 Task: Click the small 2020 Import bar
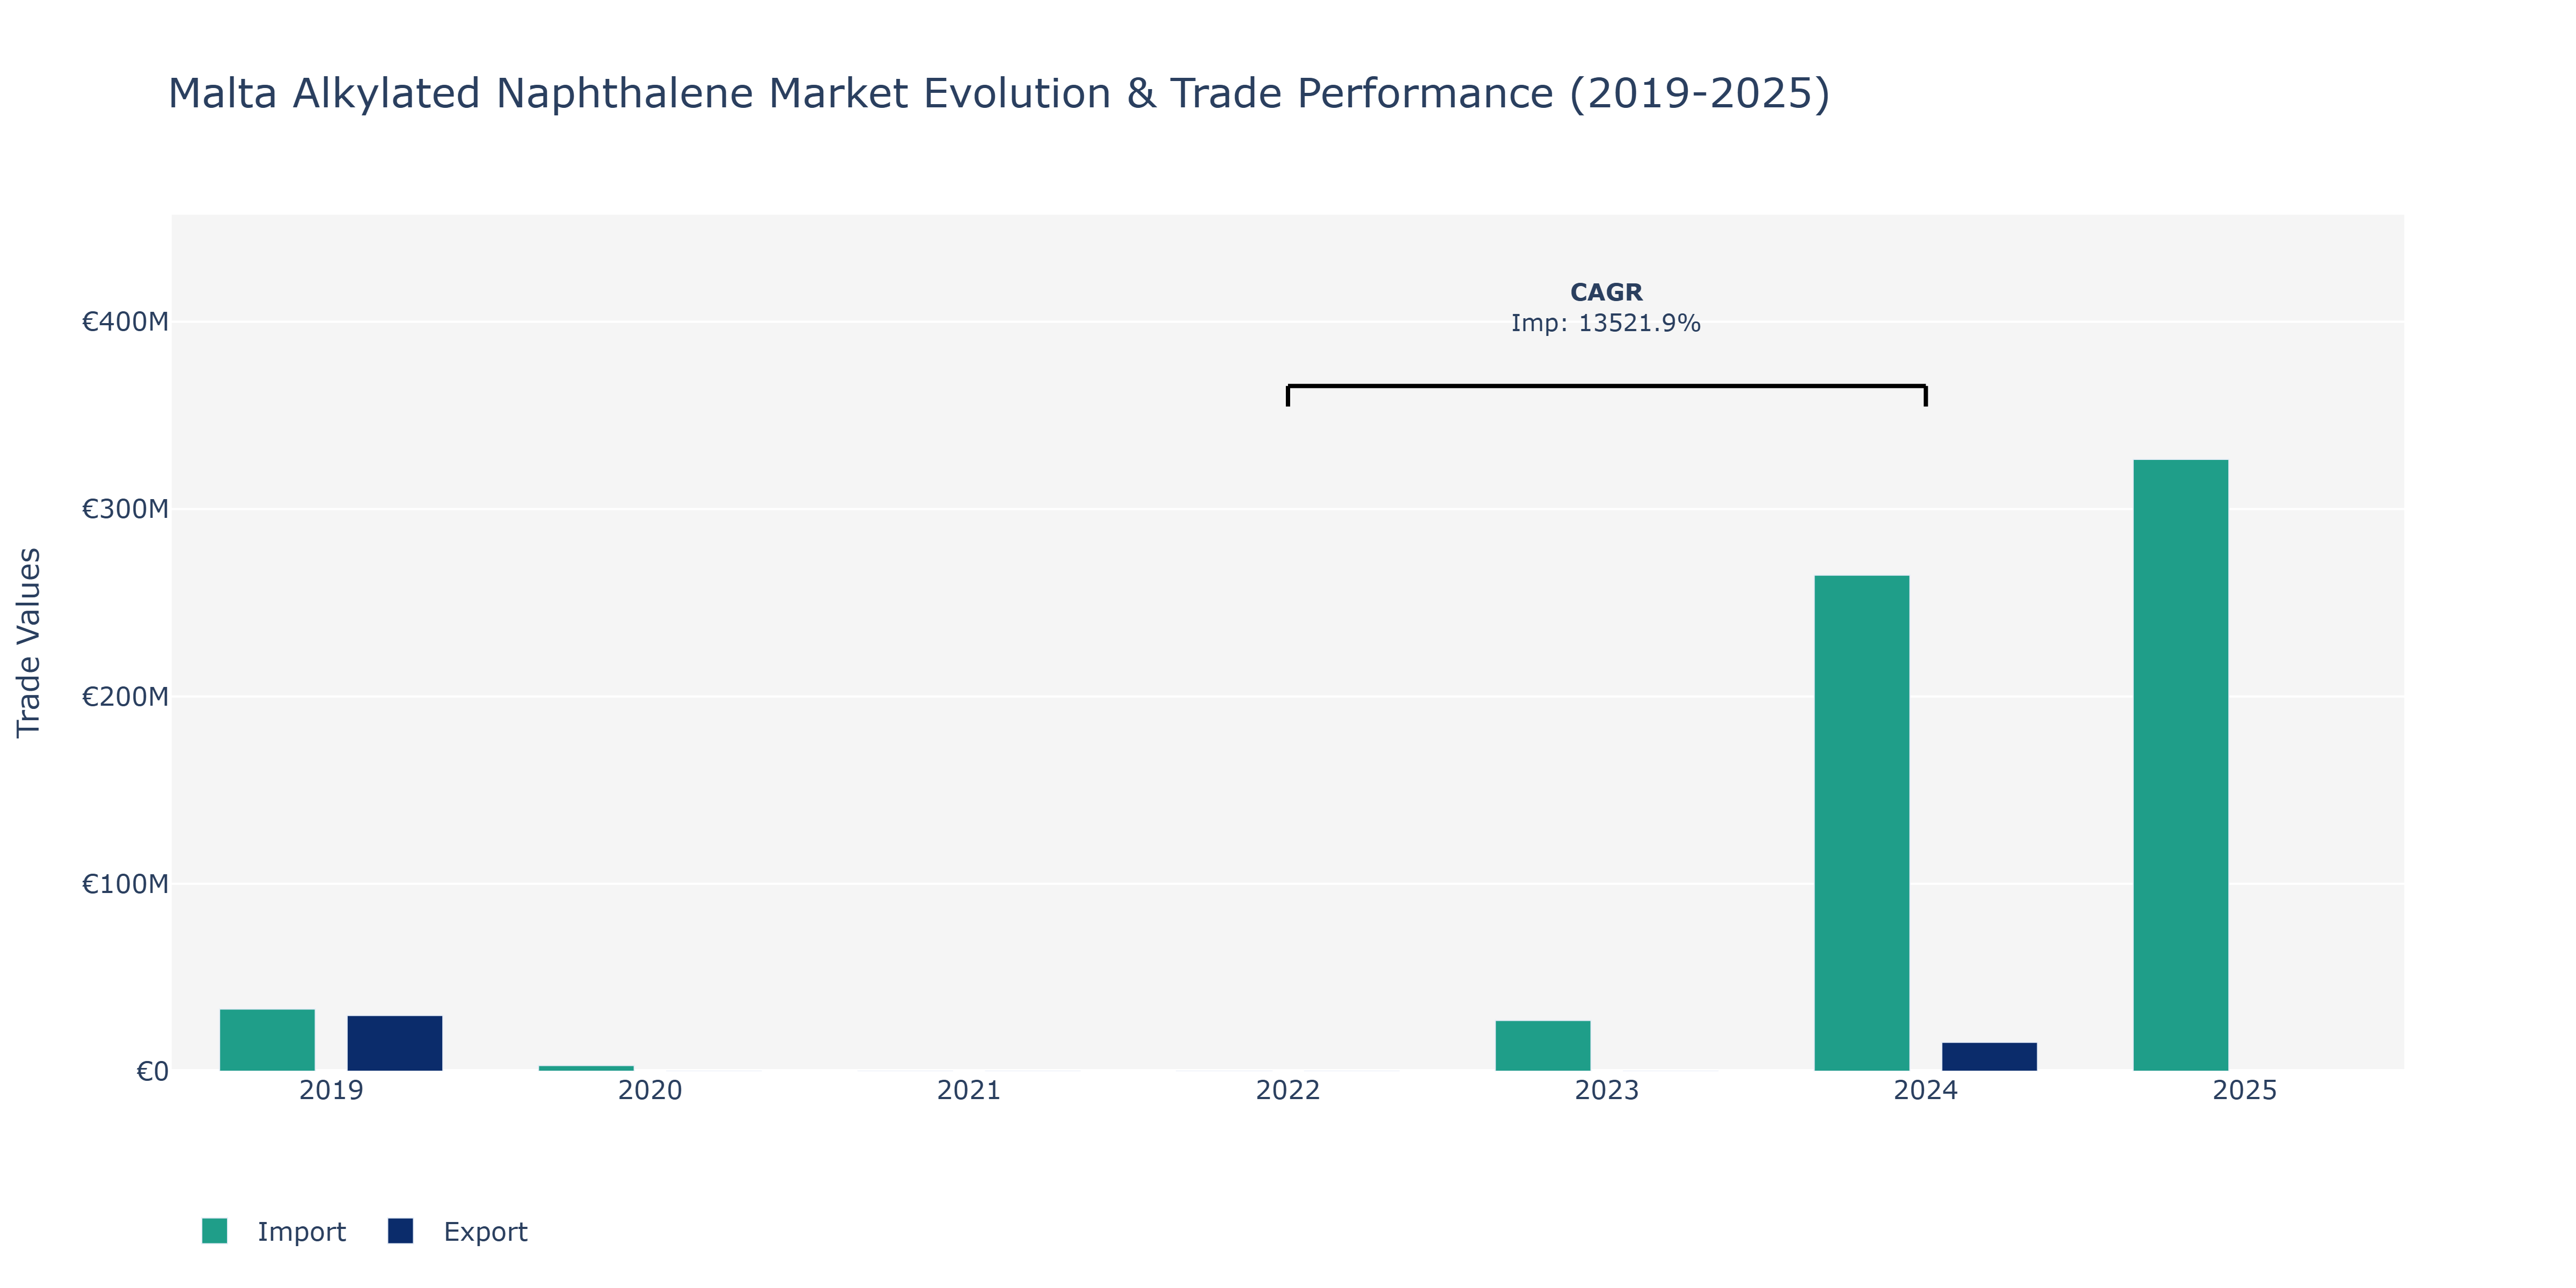click(586, 1068)
